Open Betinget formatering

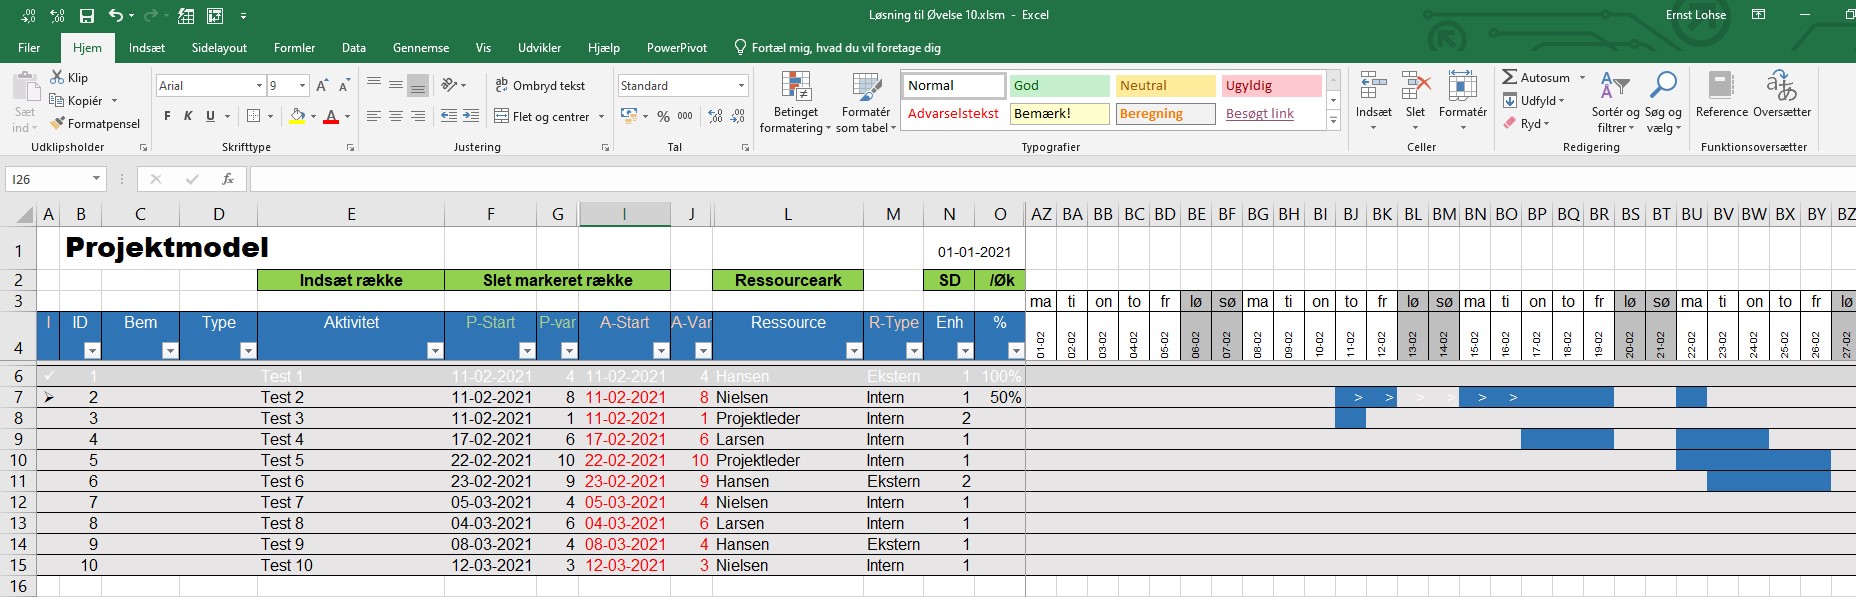click(795, 103)
